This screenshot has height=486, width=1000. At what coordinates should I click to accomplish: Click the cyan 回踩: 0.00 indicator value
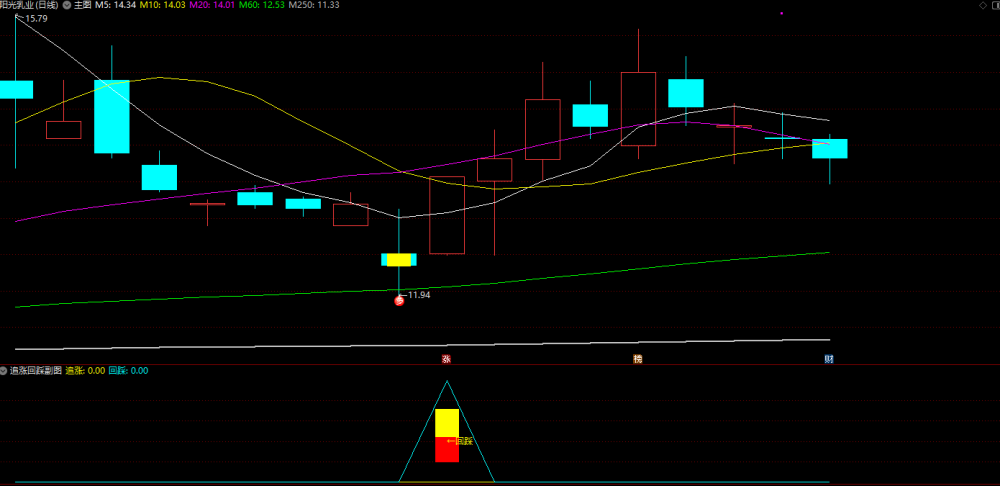[x=129, y=371]
